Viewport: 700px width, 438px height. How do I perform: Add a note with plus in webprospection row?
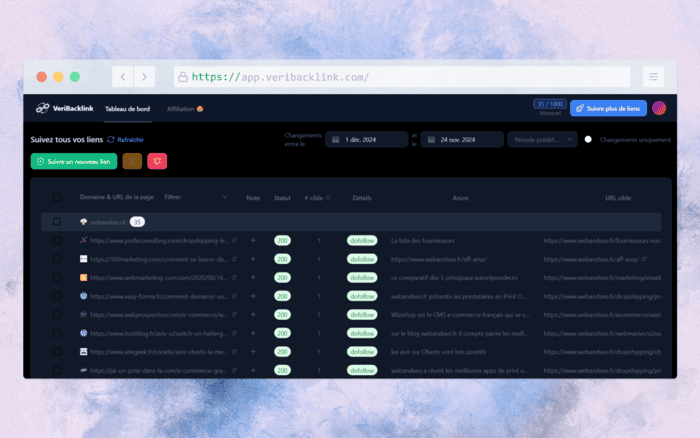point(253,315)
